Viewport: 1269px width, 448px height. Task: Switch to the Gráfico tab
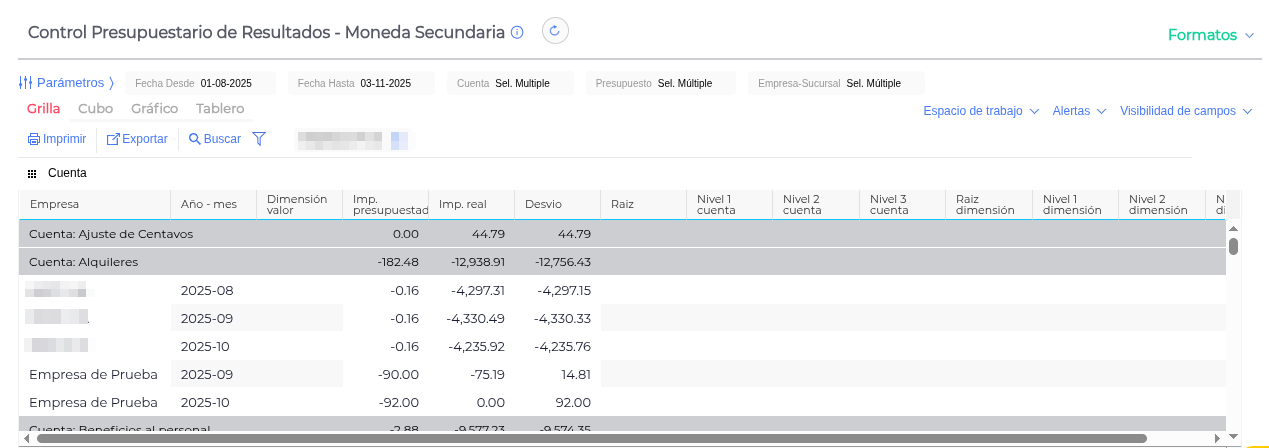[154, 109]
